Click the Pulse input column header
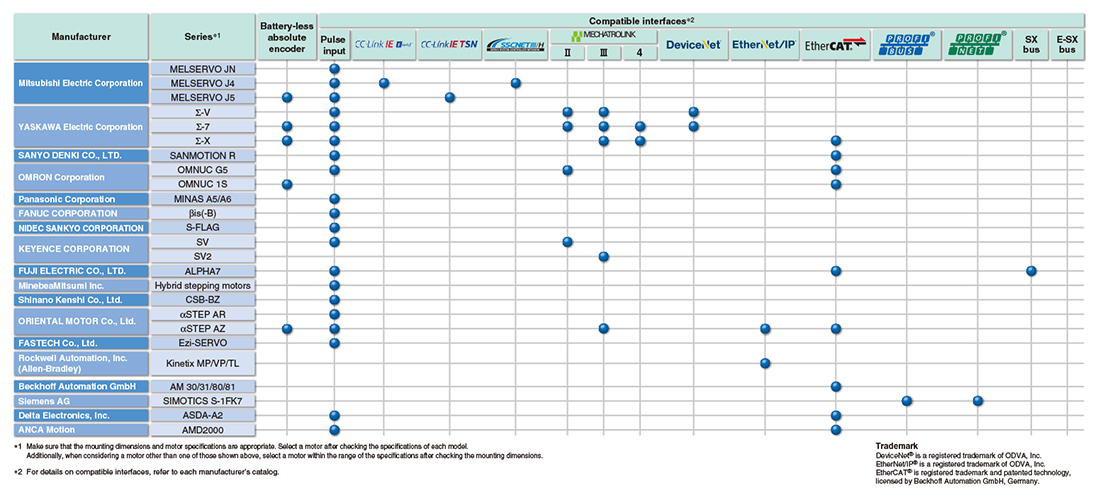The image size is (1100, 499). tap(334, 45)
